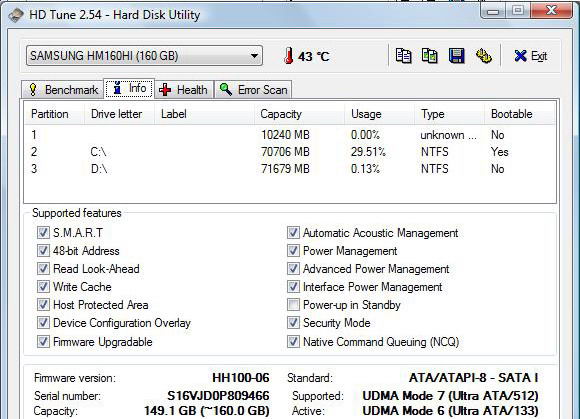Click the Exit button
This screenshot has height=419, width=580.
point(531,56)
